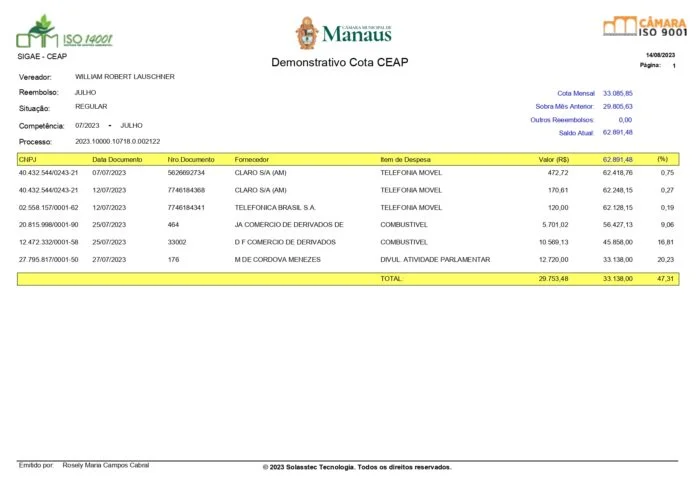Select the Demonstrativo Cota CEAP title
The width and height of the screenshot is (696, 492).
tap(340, 63)
